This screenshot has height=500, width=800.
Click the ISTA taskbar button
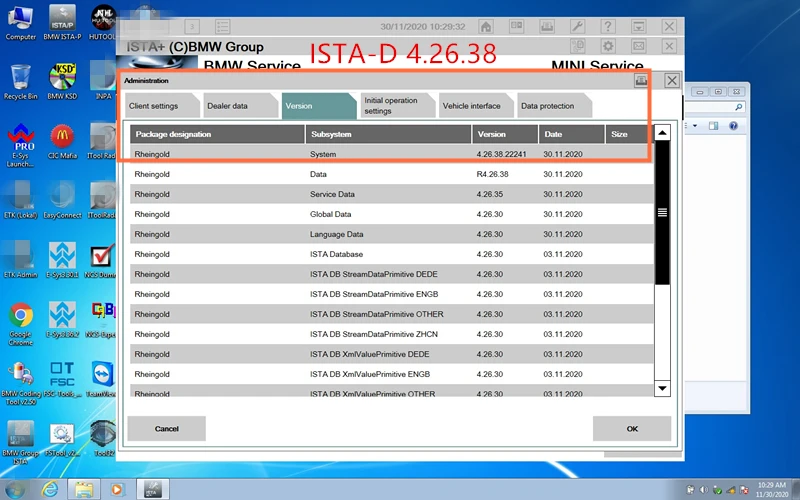click(x=152, y=490)
